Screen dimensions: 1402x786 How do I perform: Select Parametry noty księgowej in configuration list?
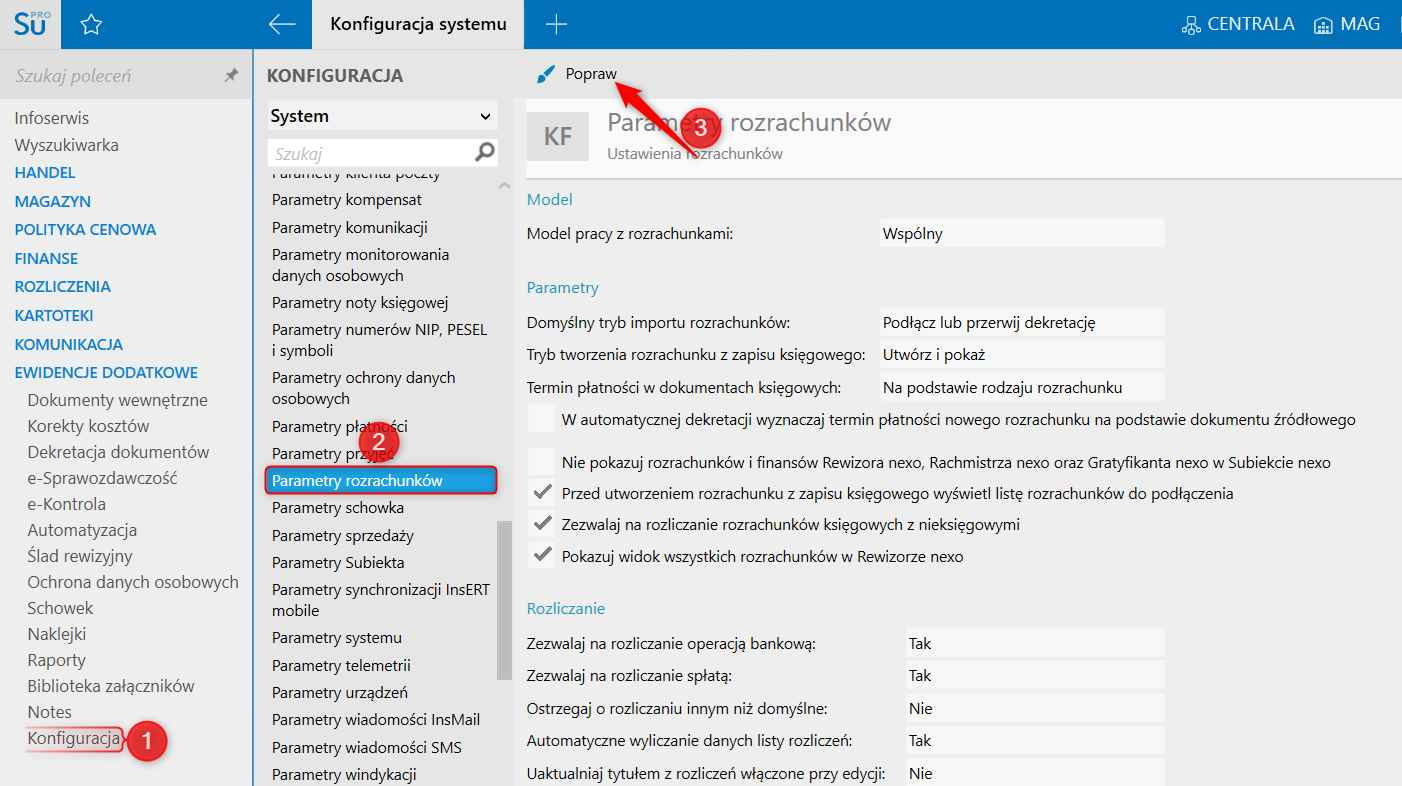[x=360, y=302]
